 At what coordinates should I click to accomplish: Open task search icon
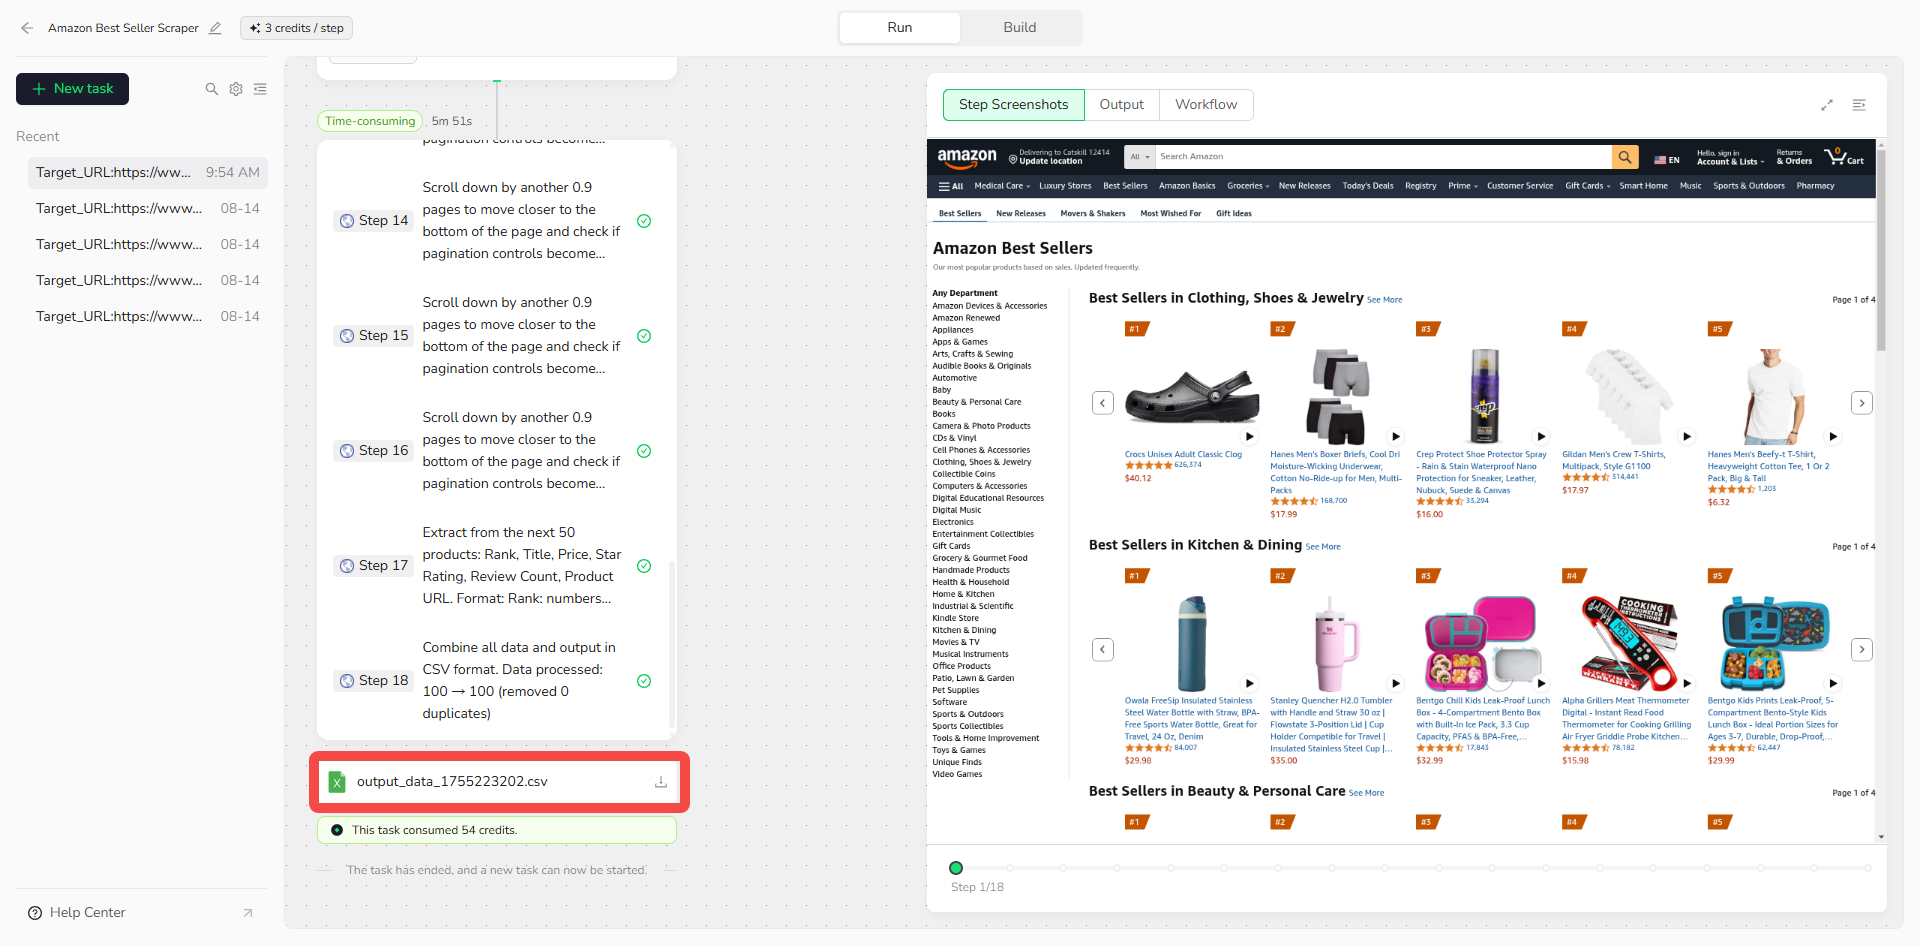(x=212, y=89)
